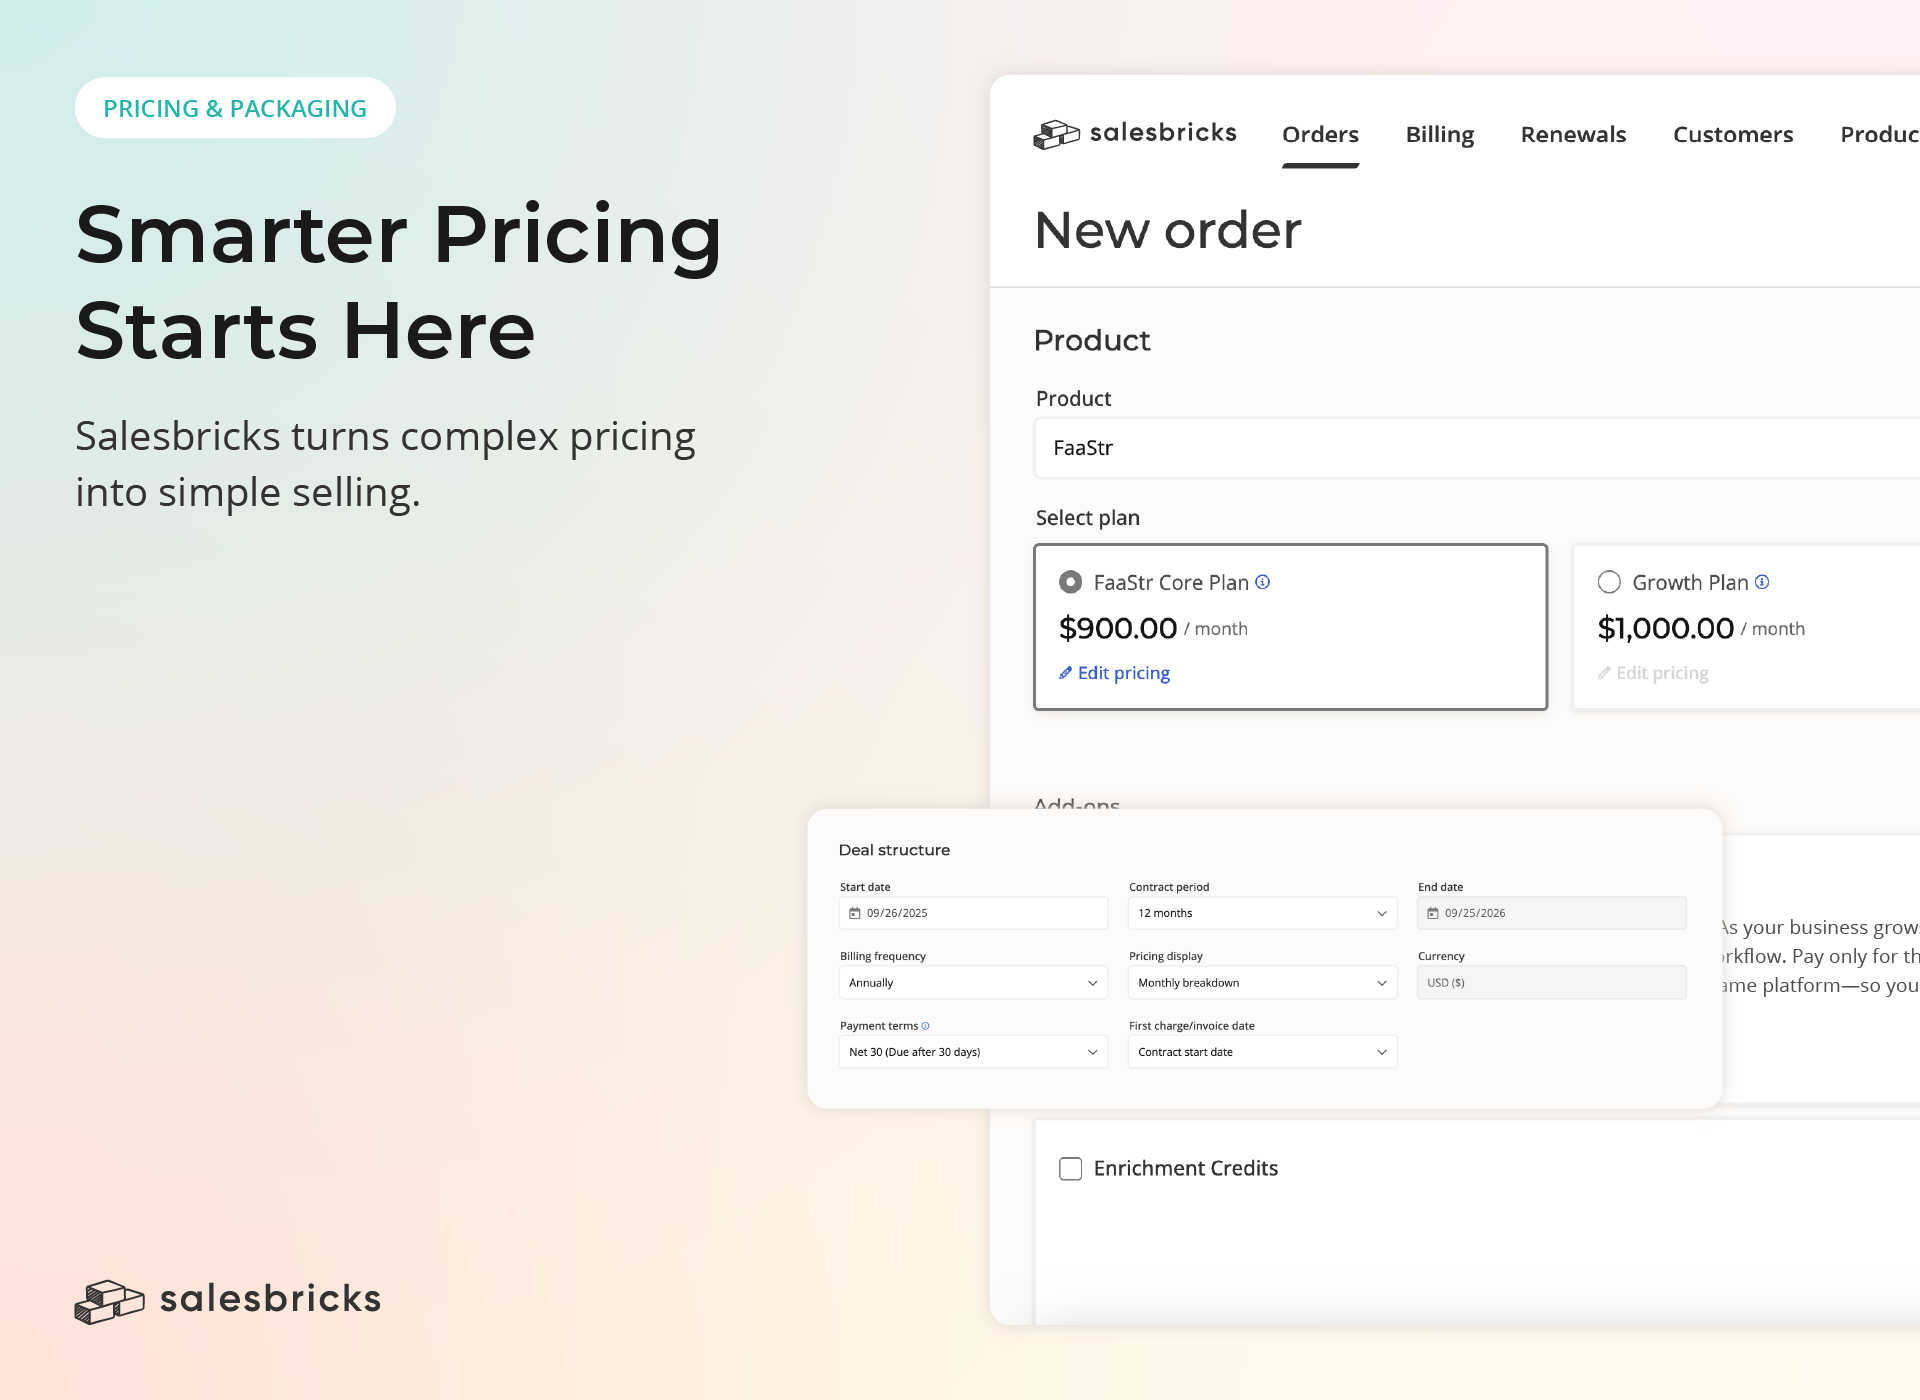Select the Growth Plan radio button

(x=1609, y=582)
